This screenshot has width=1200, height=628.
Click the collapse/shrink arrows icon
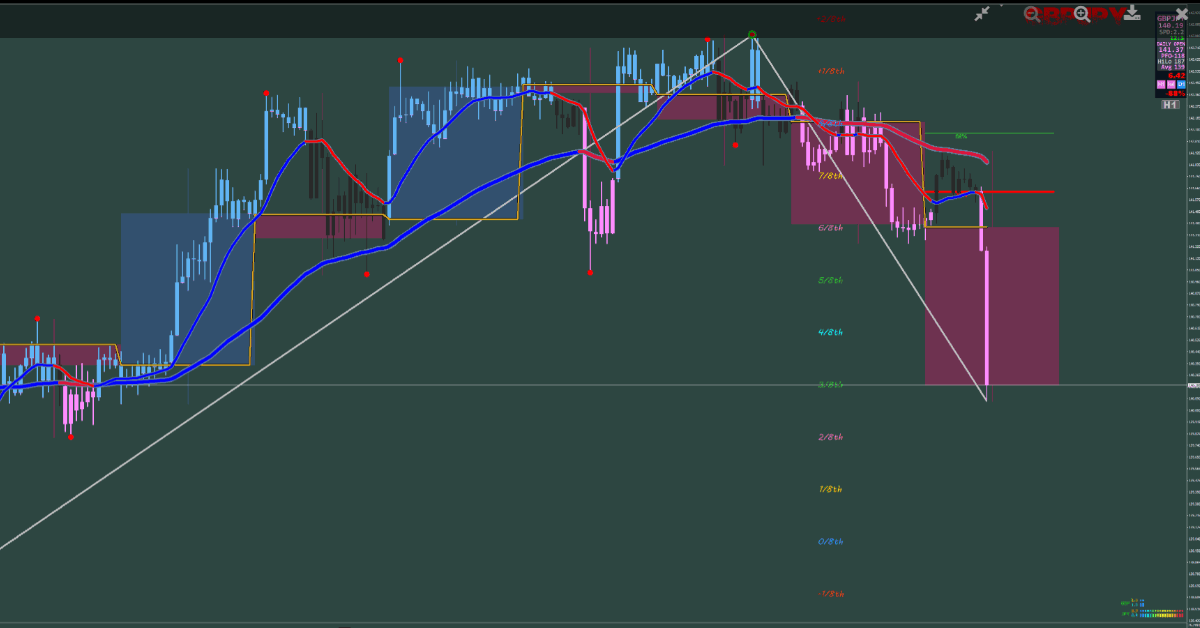click(x=984, y=13)
